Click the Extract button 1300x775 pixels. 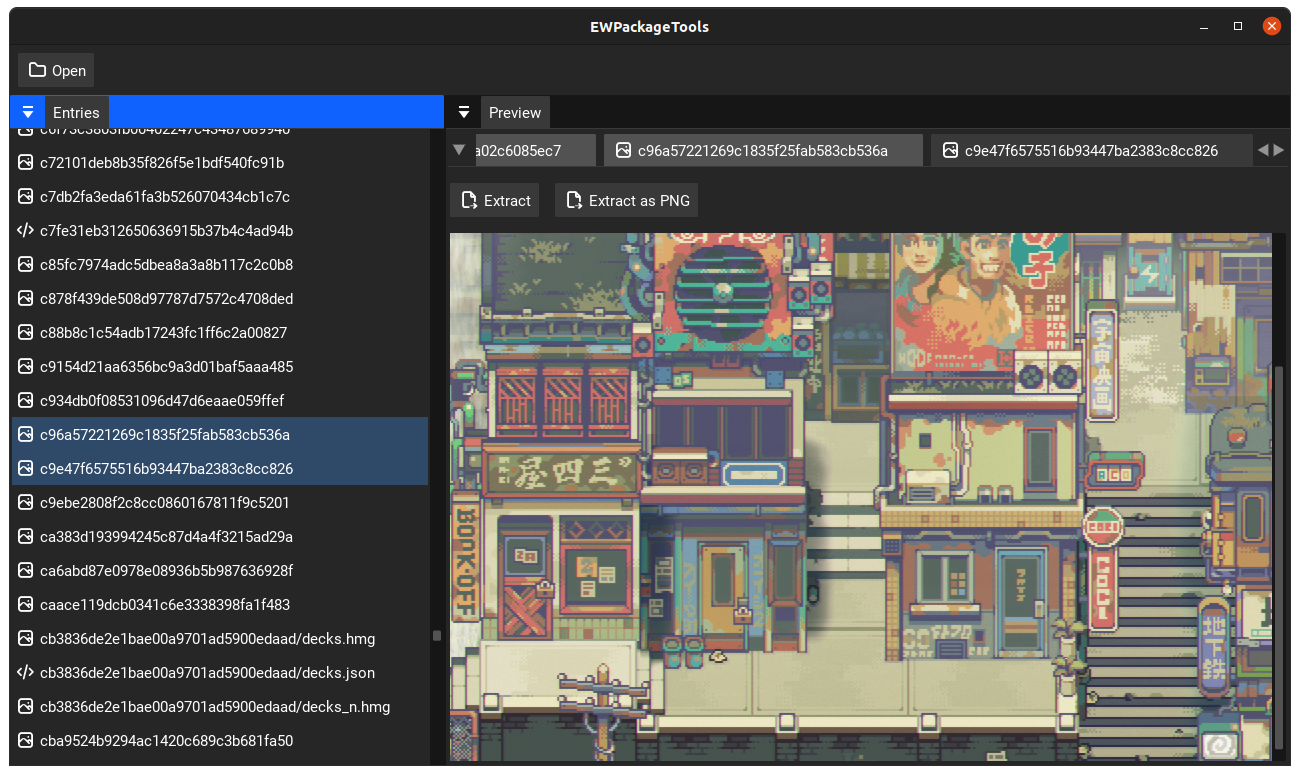click(495, 200)
